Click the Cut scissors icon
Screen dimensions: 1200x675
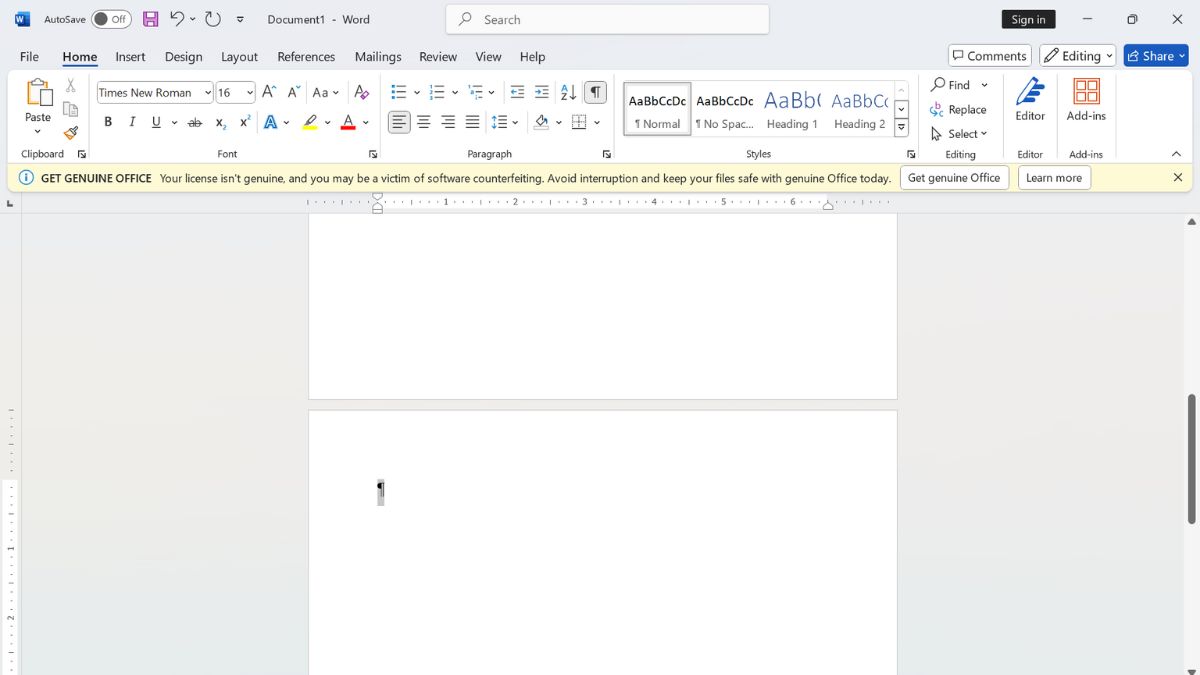(70, 86)
